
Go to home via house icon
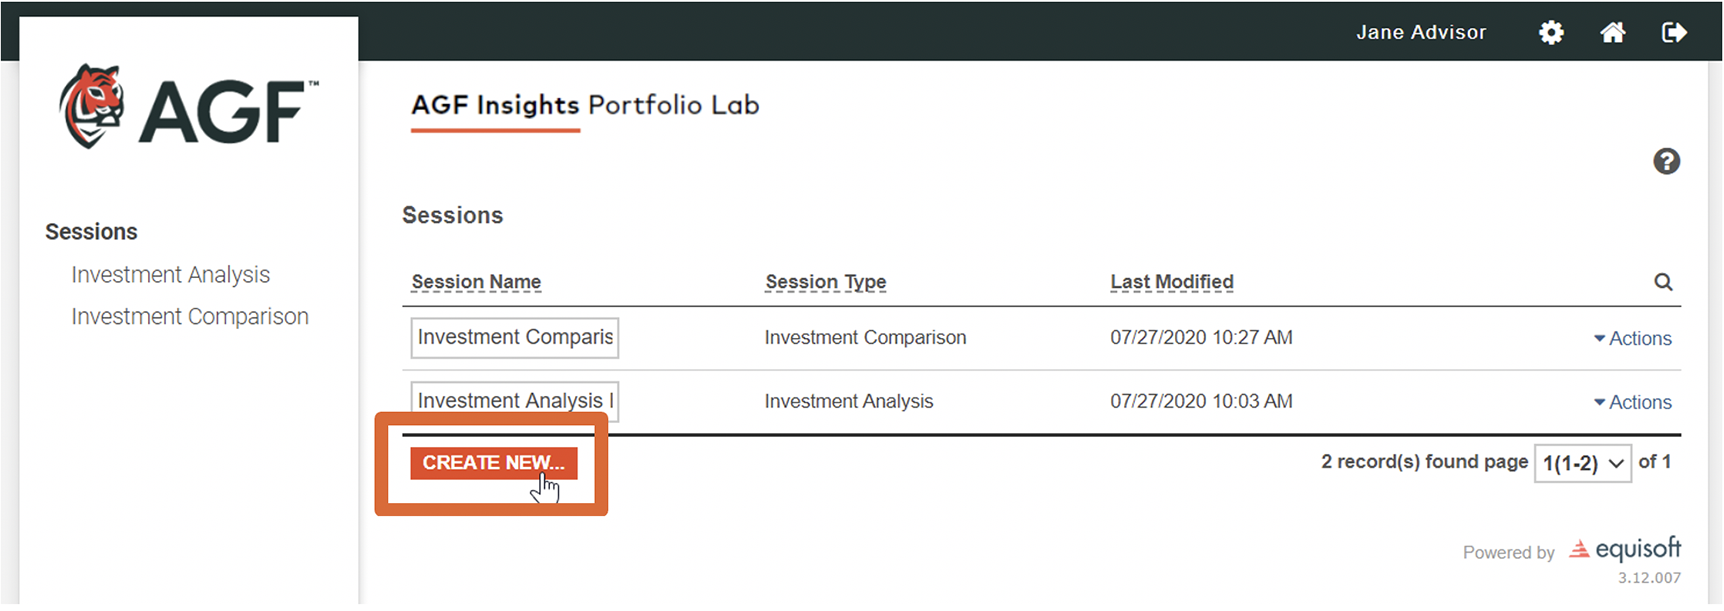(1612, 33)
